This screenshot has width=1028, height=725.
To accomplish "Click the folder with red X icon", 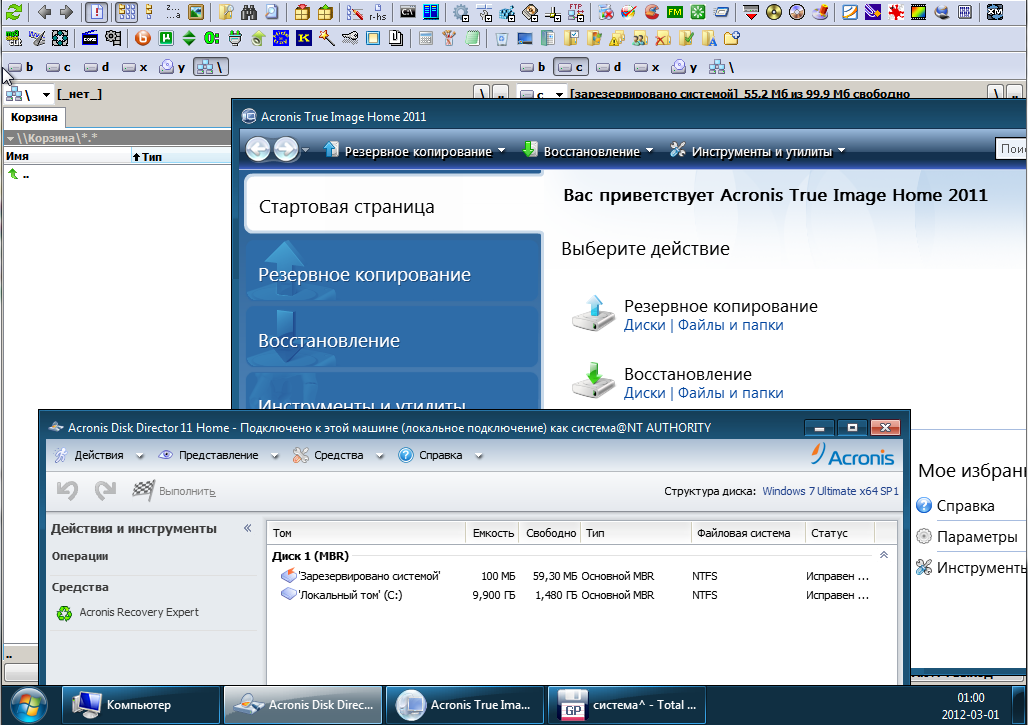I will pyautogui.click(x=663, y=39).
